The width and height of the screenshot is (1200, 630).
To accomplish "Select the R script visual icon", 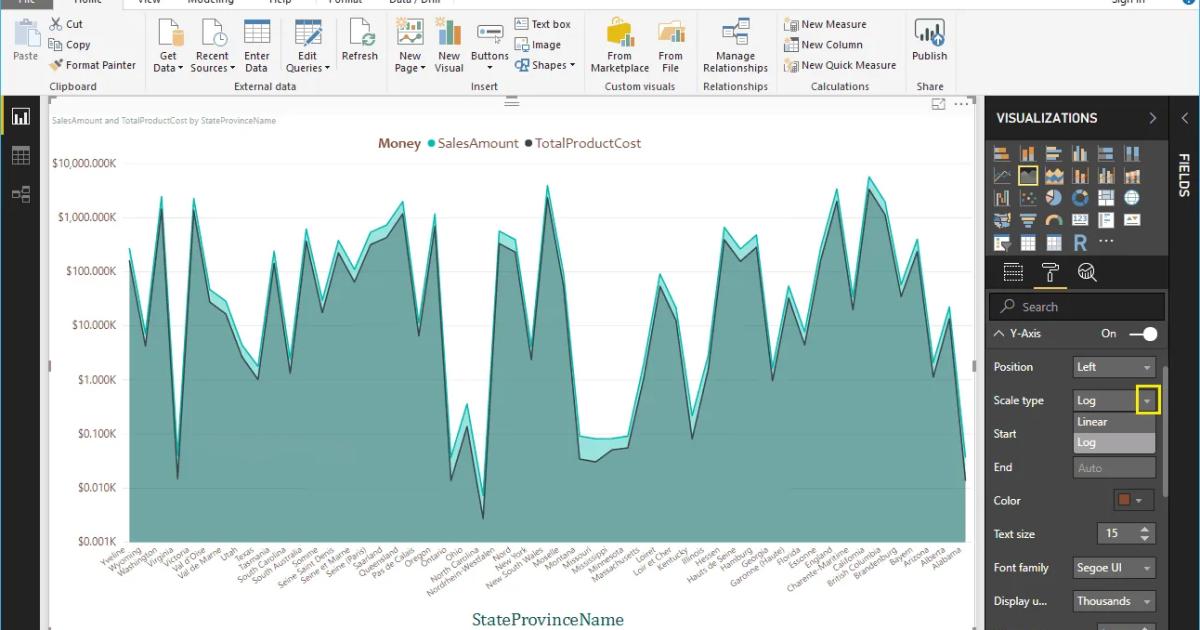I will (x=1079, y=242).
